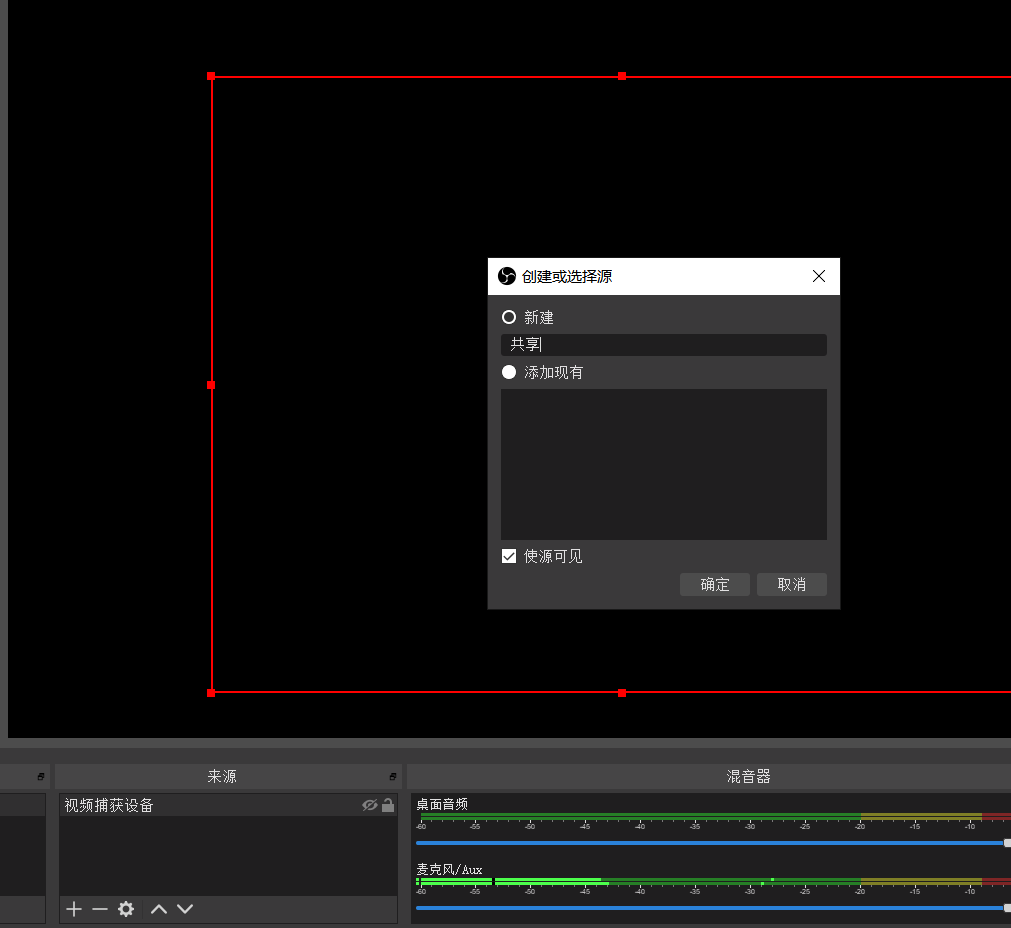Add a new source with the plus icon
Viewport: 1011px width, 928px height.
pos(74,909)
